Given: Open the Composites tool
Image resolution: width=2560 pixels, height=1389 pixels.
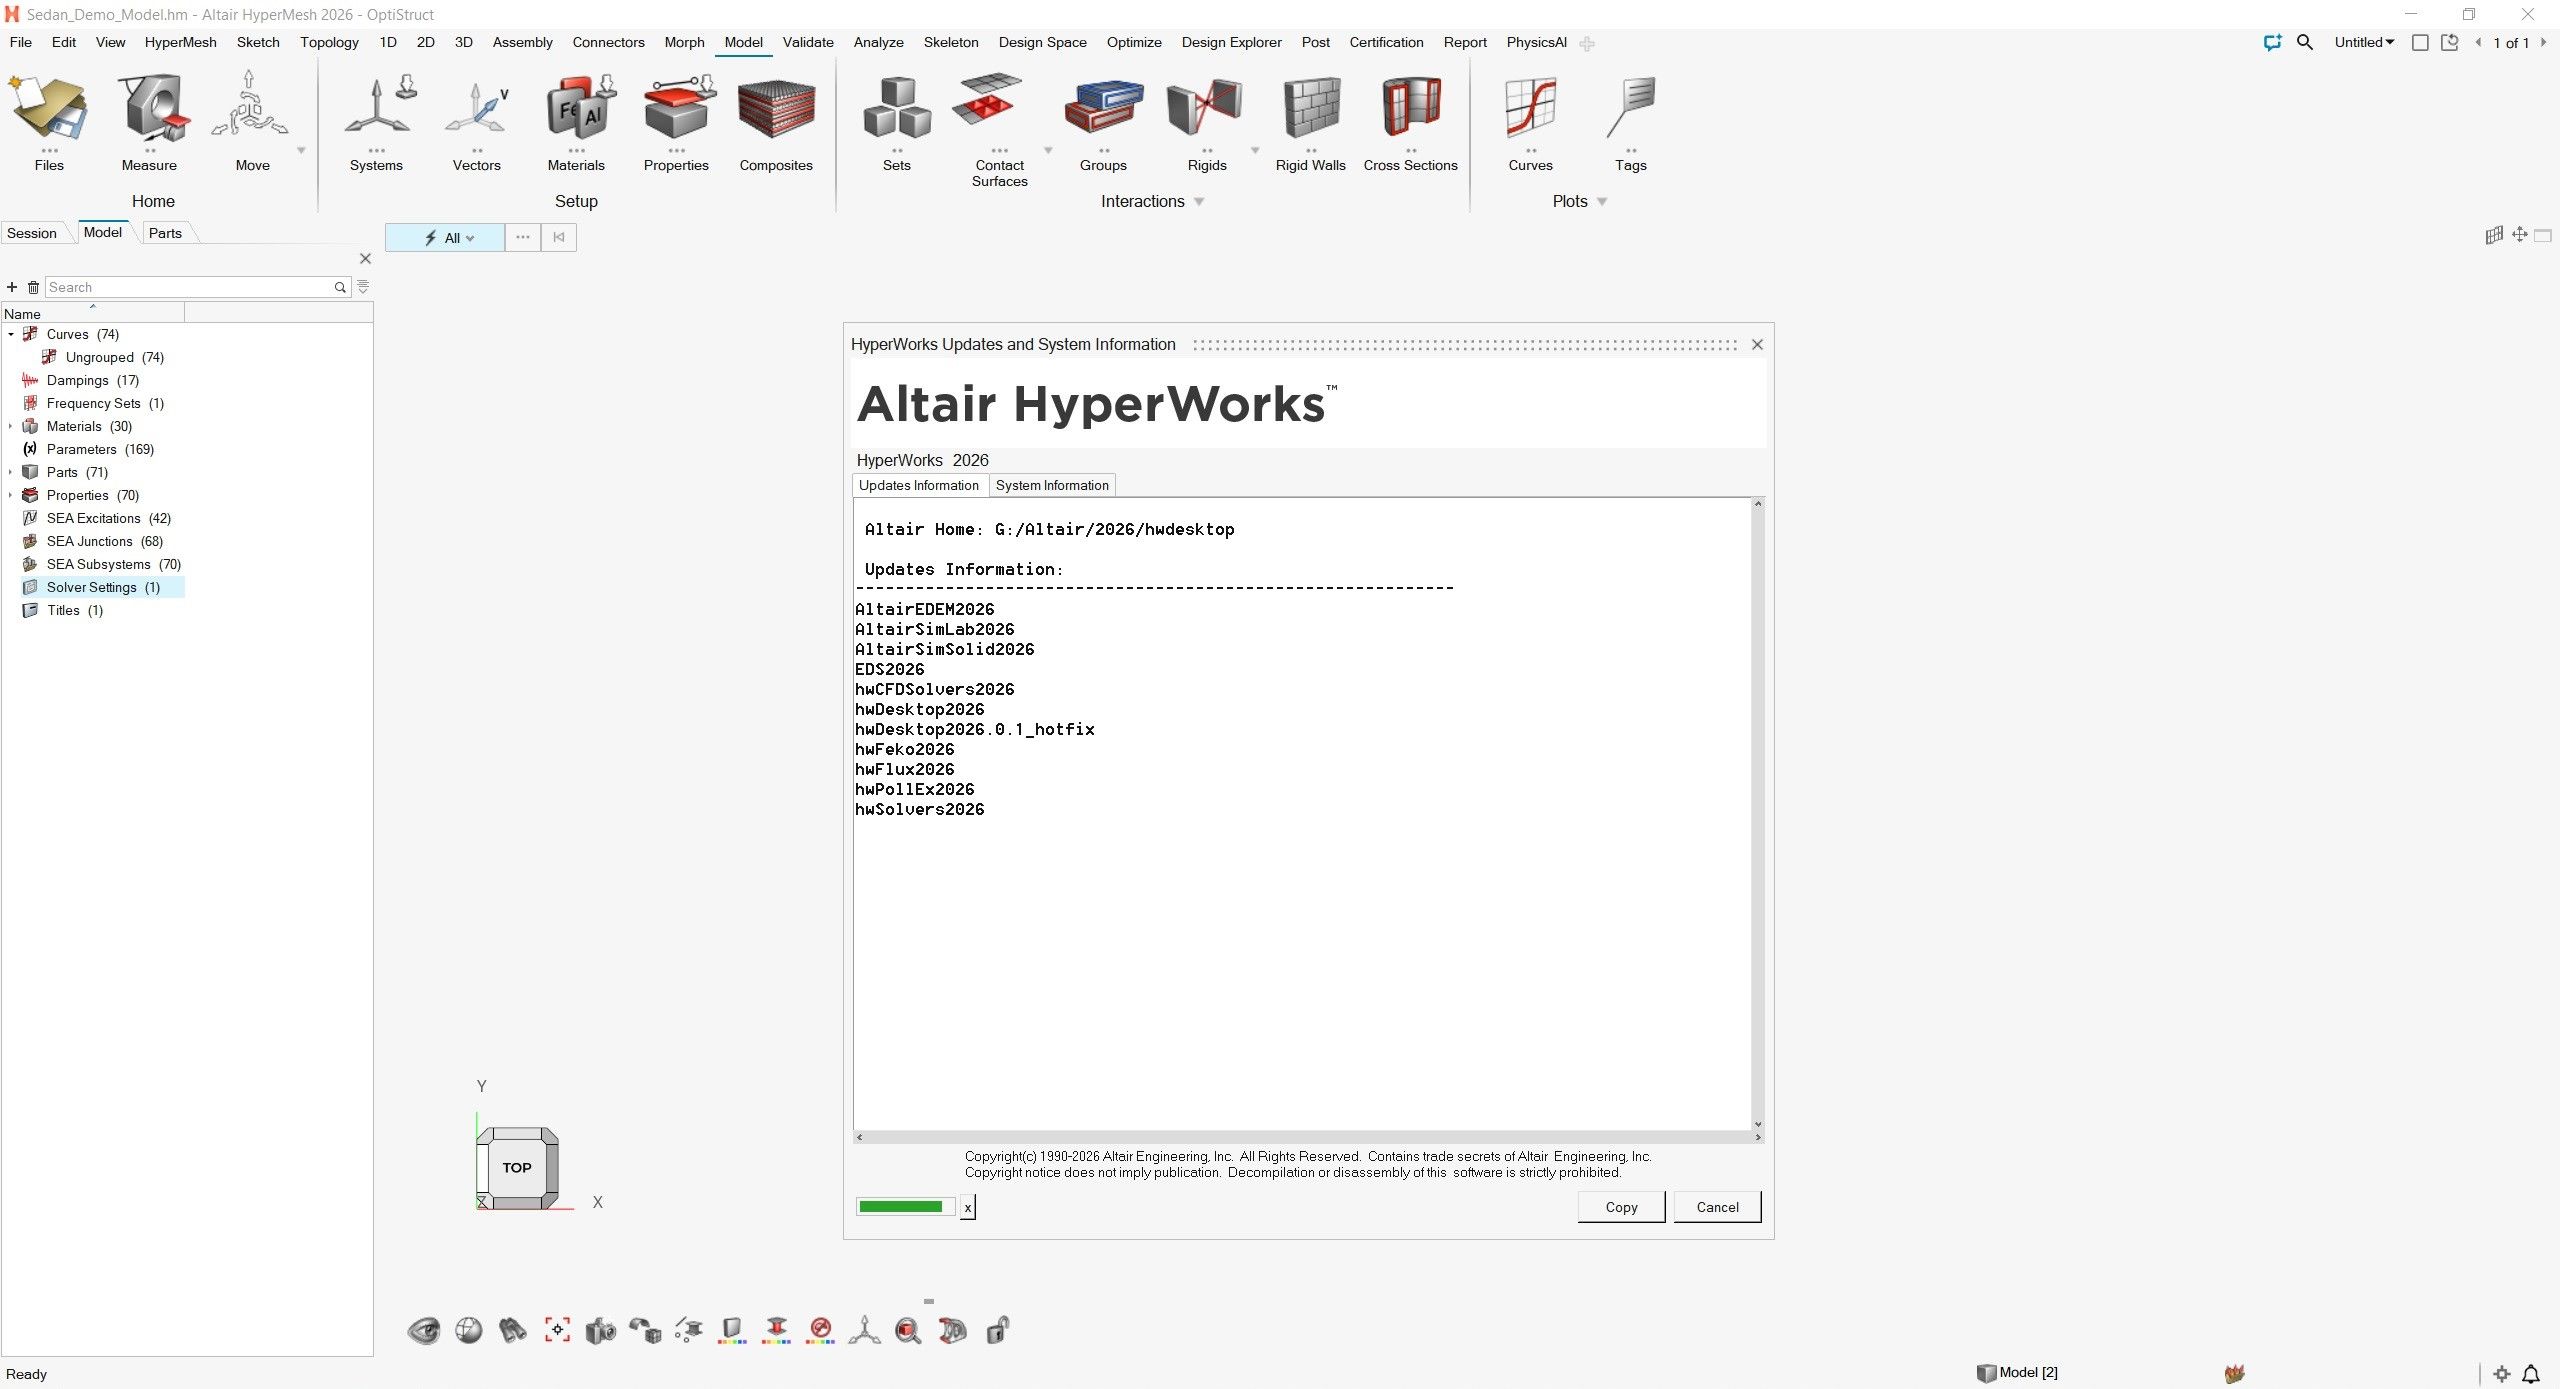Looking at the screenshot, I should [776, 110].
